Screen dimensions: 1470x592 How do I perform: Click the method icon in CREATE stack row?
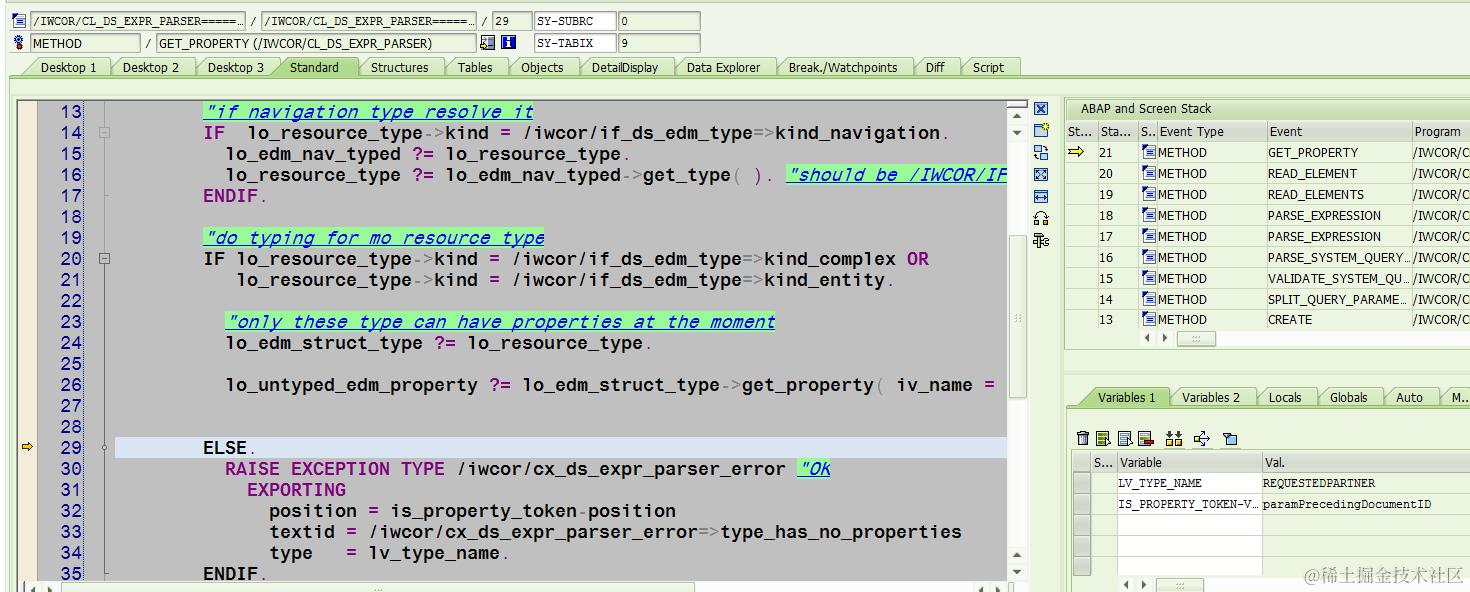pyautogui.click(x=1148, y=320)
